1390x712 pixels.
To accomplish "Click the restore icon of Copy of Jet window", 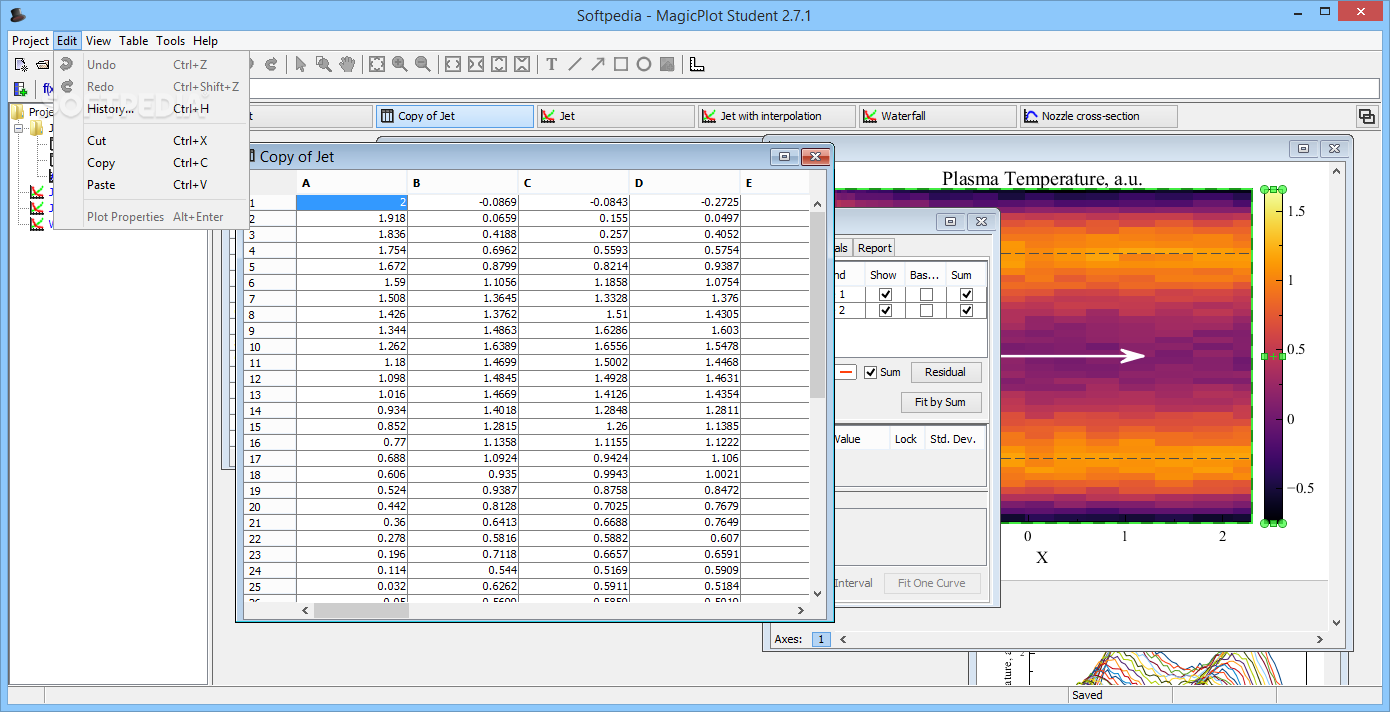I will (x=784, y=156).
